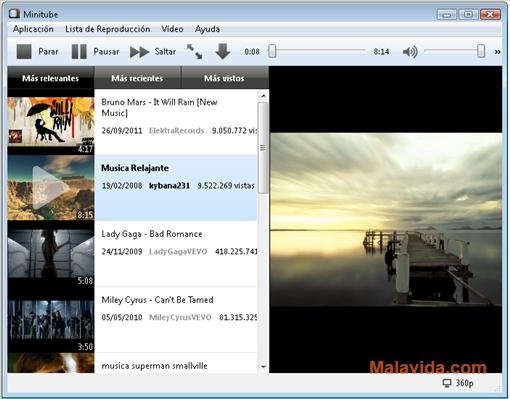Toggle fullscreen with the diagonal arrows icon
The image size is (510, 399).
point(194,52)
